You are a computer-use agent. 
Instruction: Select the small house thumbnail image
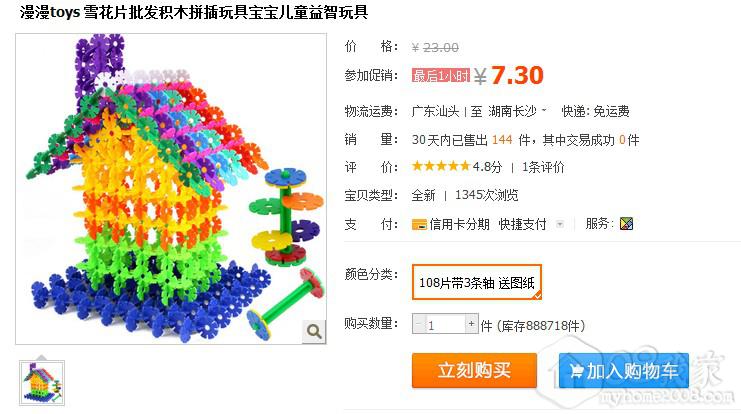click(x=42, y=383)
